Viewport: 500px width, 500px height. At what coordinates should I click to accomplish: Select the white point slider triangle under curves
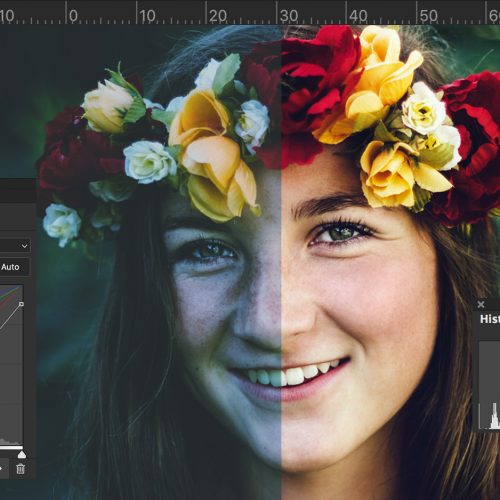(21, 454)
